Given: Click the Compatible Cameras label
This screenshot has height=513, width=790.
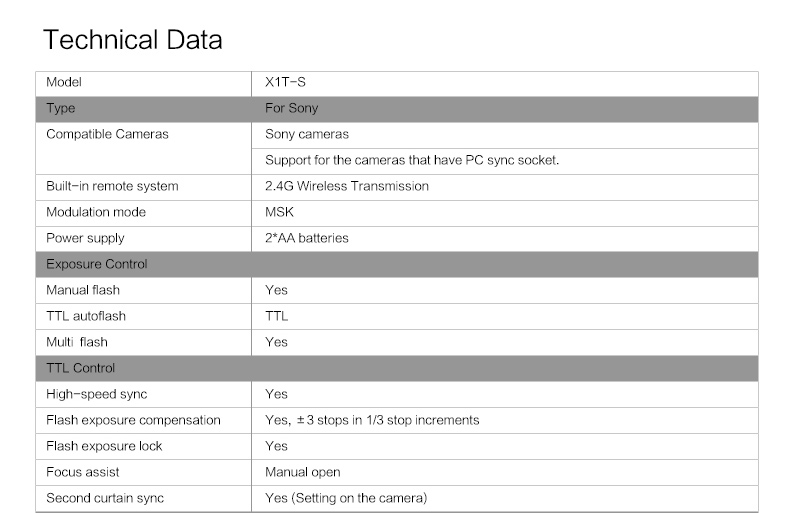Looking at the screenshot, I should [107, 134].
